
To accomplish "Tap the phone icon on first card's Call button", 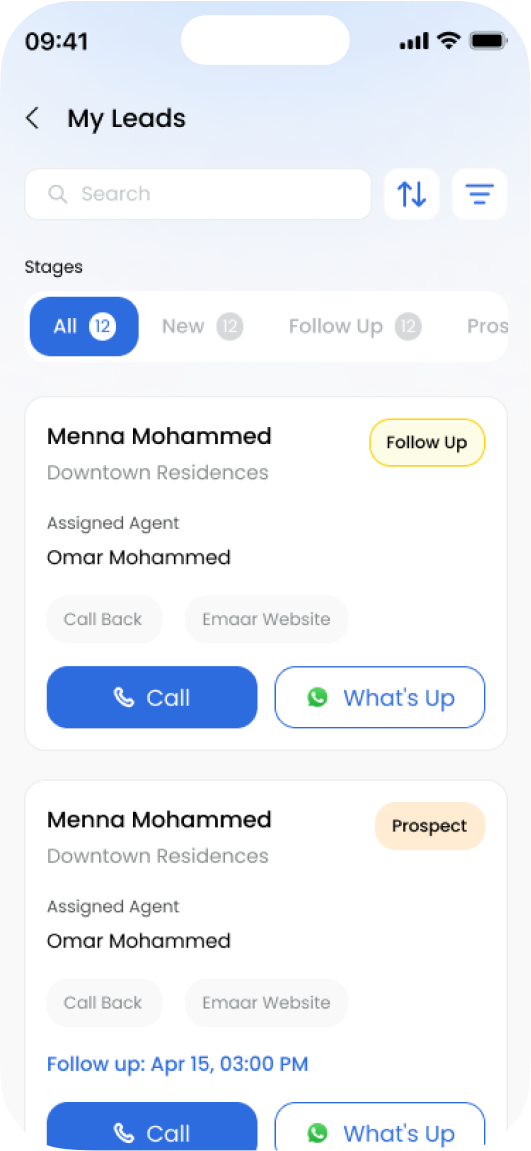I will pyautogui.click(x=124, y=697).
